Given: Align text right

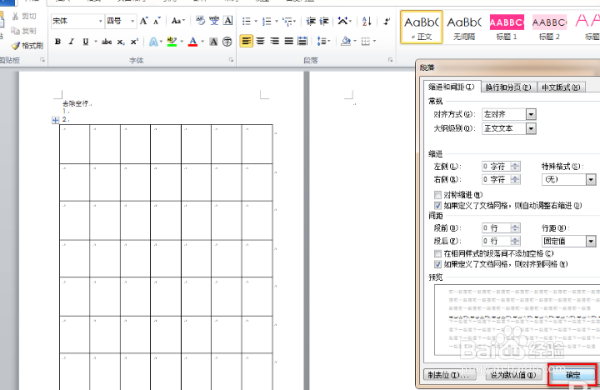Looking at the screenshot, I should pos(274,41).
